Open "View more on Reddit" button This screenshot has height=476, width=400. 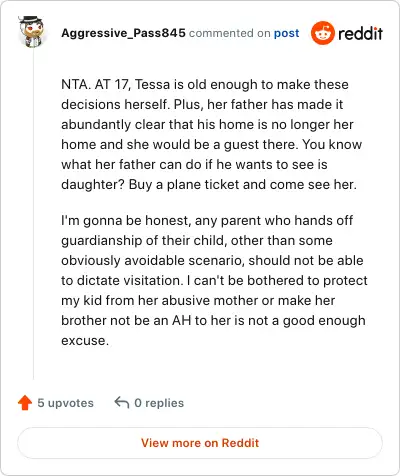pos(200,443)
